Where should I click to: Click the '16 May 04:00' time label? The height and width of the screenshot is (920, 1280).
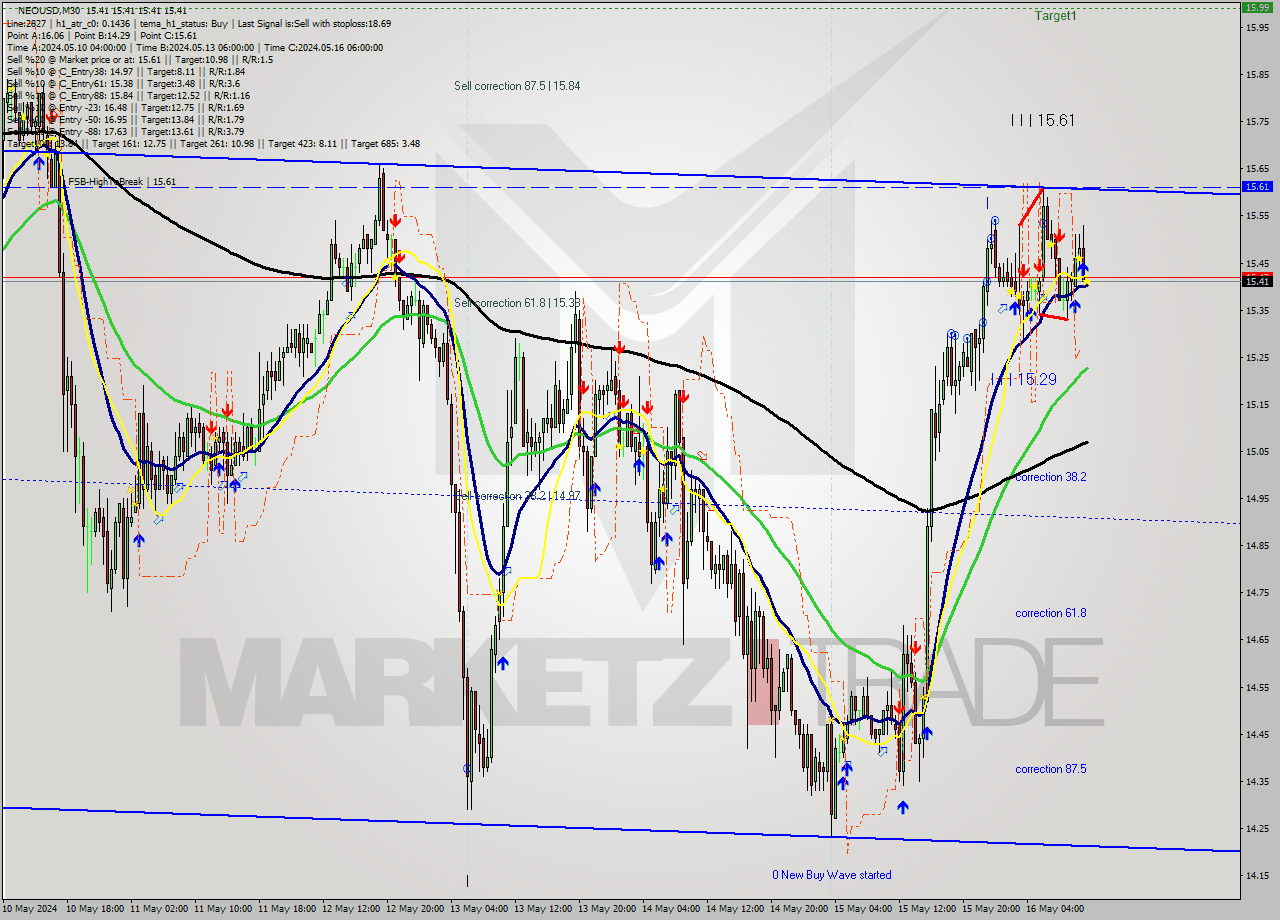click(x=1057, y=909)
